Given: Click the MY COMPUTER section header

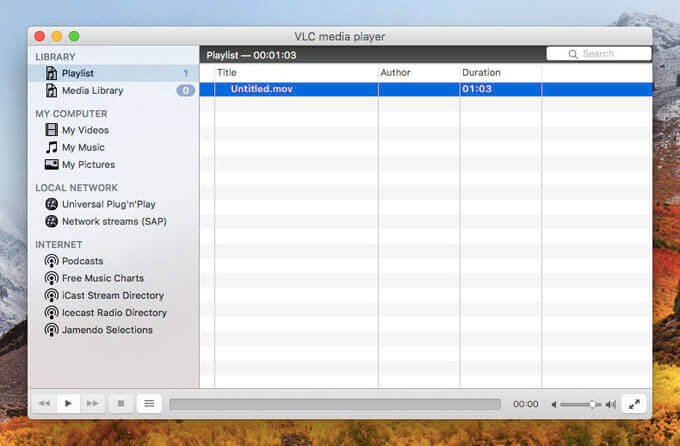Looking at the screenshot, I should pyautogui.click(x=72, y=114).
